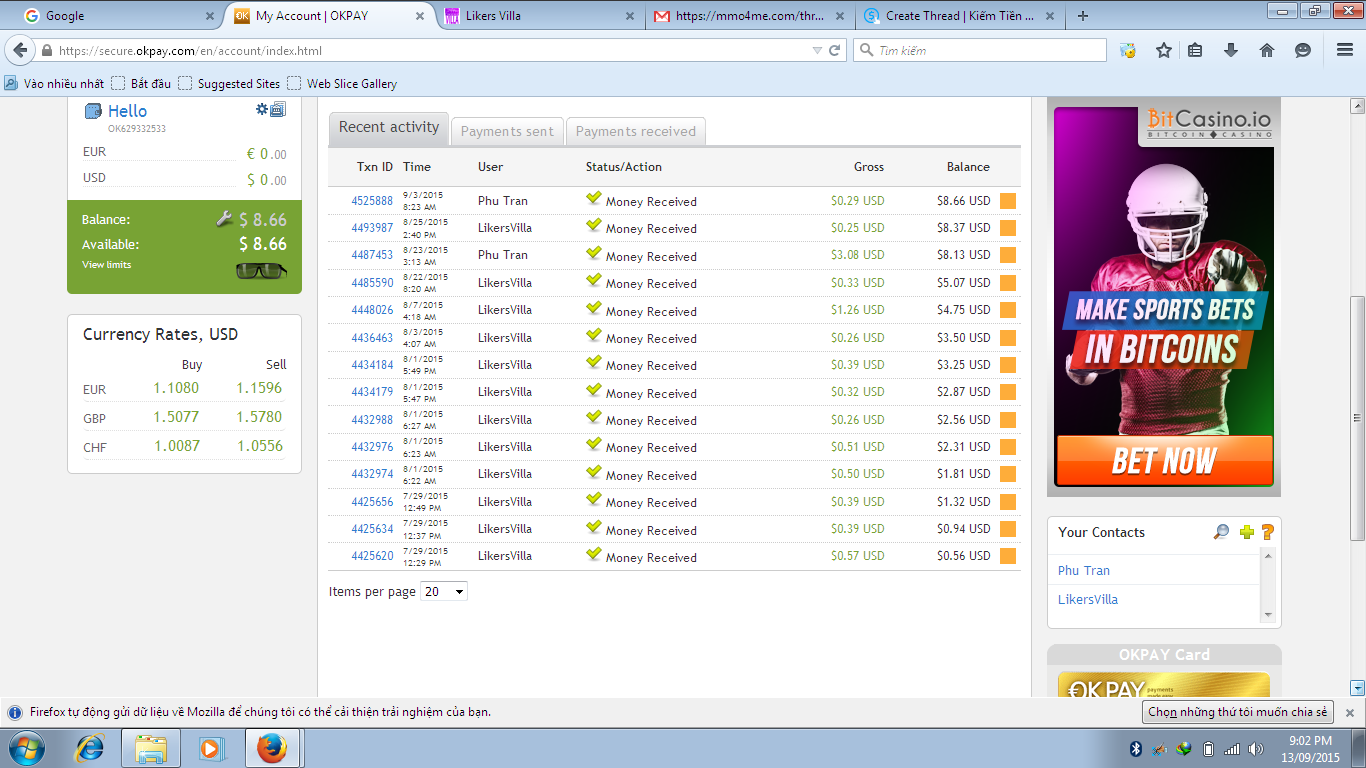Image resolution: width=1366 pixels, height=768 pixels.
Task: Open the Firefox Hello chat smiley icon
Action: point(1302,50)
